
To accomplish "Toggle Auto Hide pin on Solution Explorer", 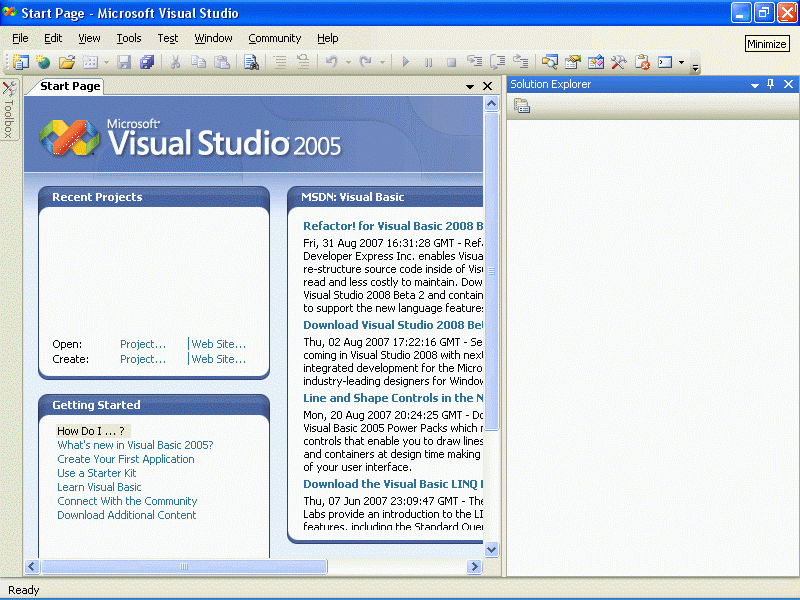I will [x=770, y=84].
